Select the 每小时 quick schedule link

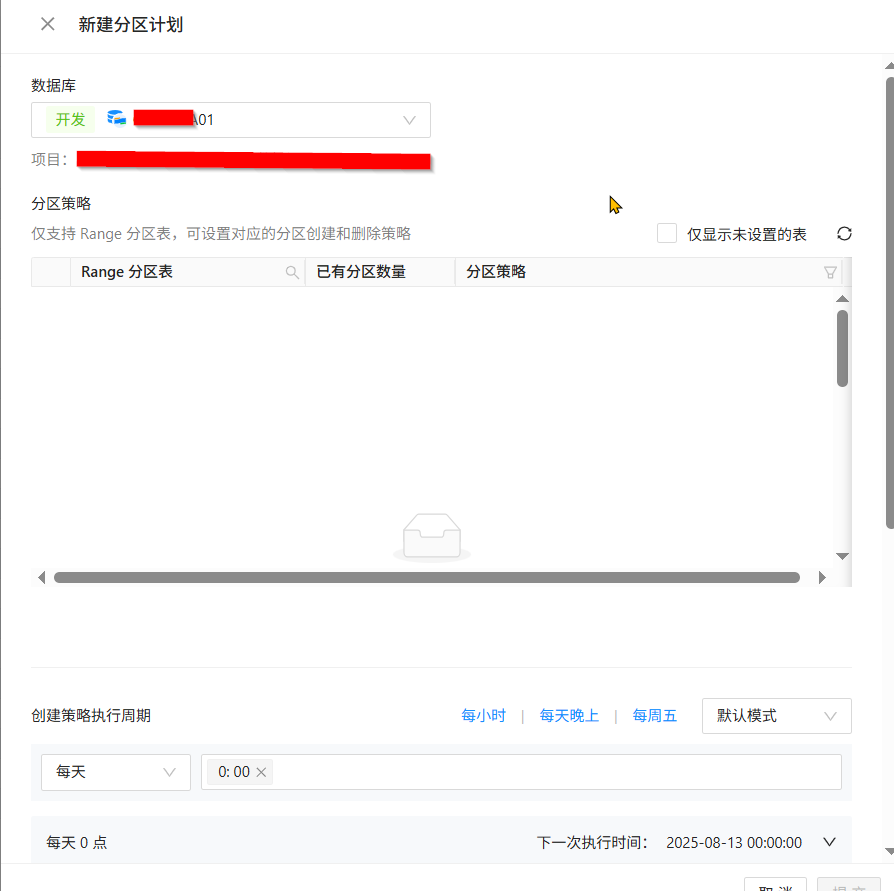point(483,715)
